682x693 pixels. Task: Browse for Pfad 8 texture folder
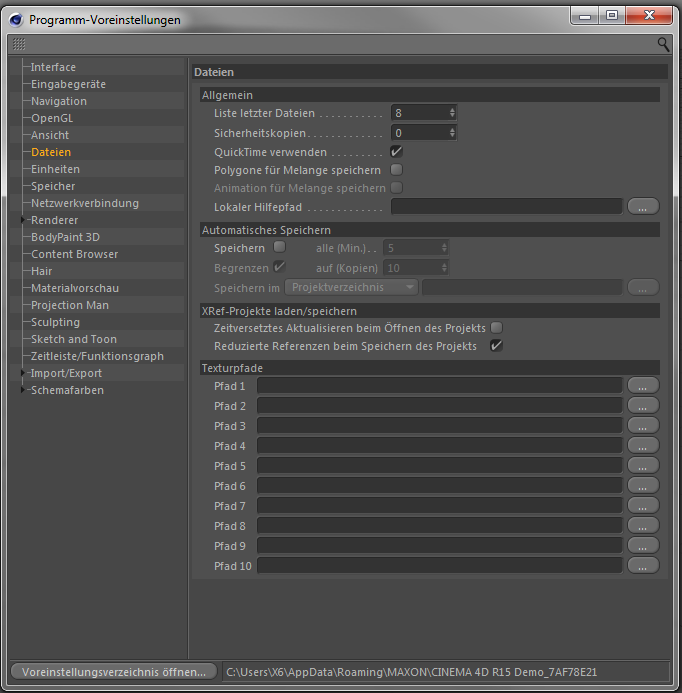(x=643, y=525)
